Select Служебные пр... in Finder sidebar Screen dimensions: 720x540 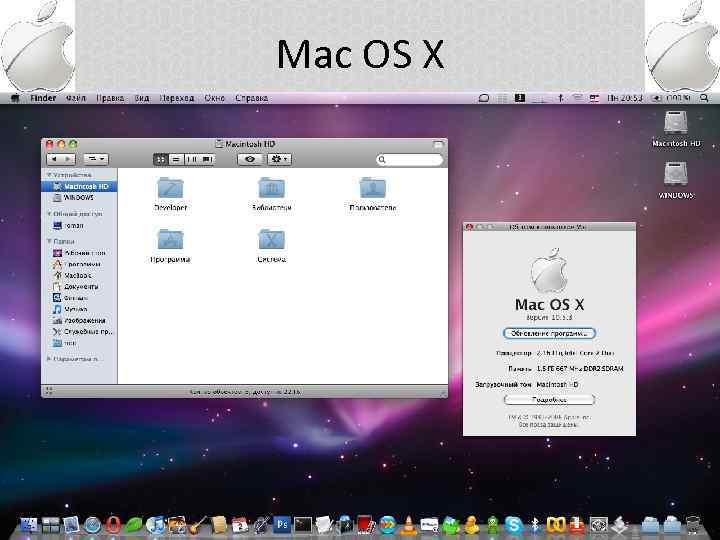79,332
